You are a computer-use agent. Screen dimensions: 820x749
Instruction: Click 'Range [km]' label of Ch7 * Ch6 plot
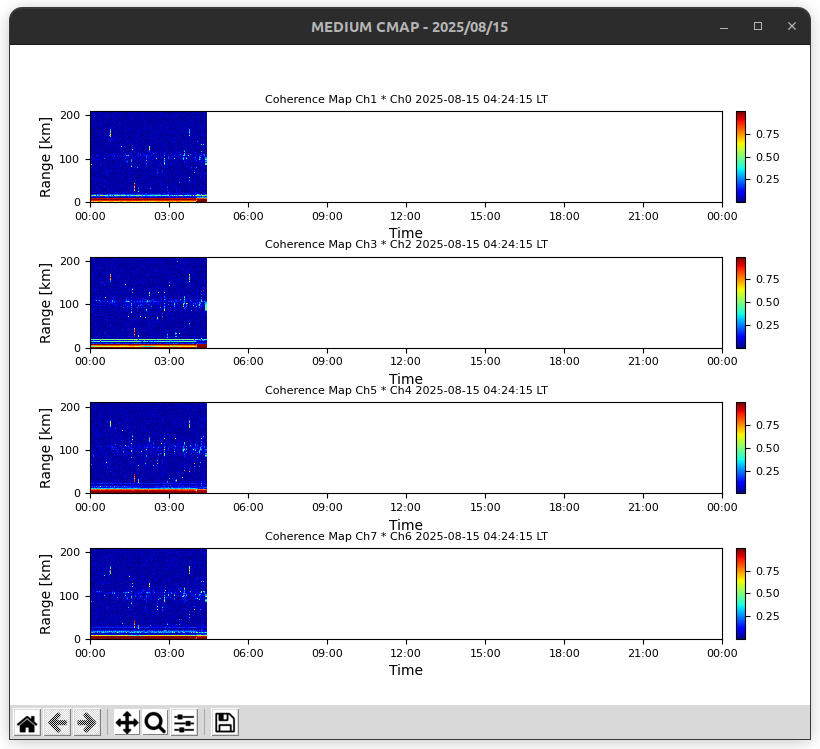tap(45, 594)
